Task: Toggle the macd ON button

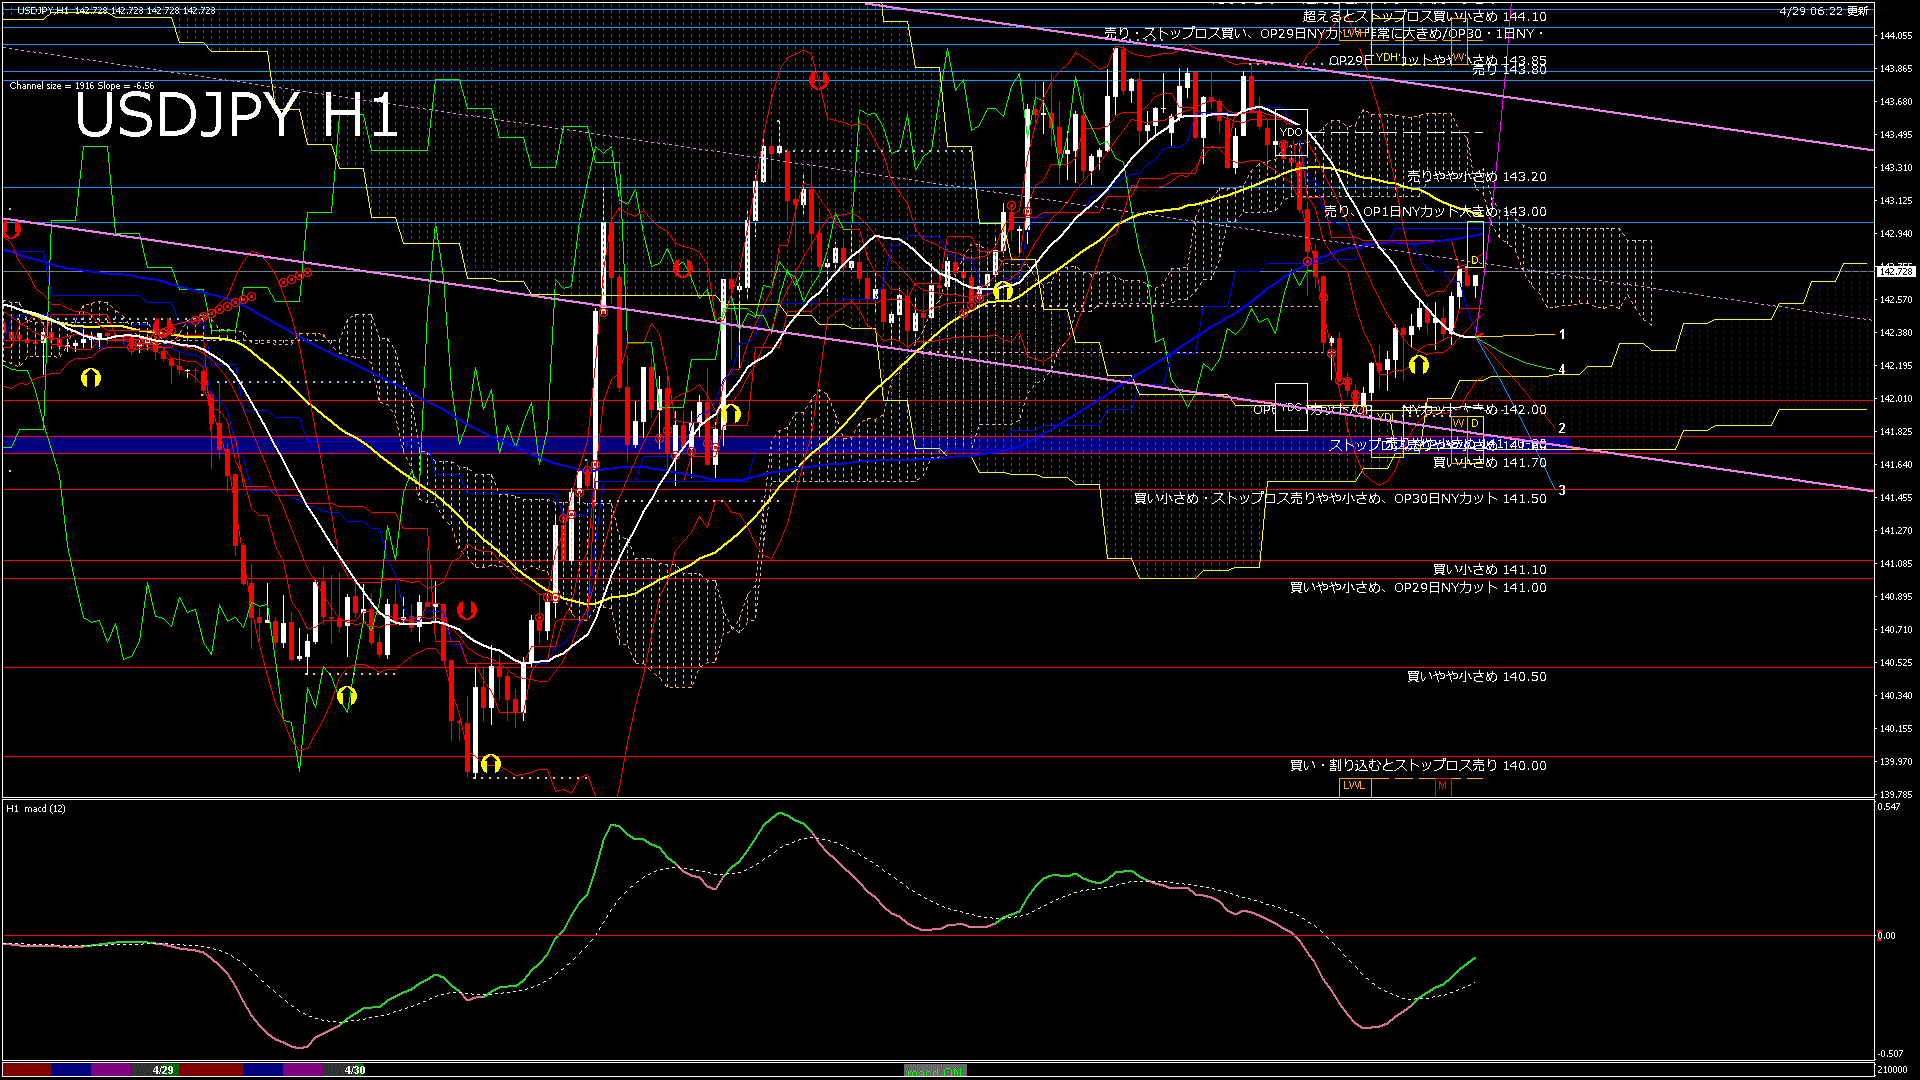Action: 935,1070
